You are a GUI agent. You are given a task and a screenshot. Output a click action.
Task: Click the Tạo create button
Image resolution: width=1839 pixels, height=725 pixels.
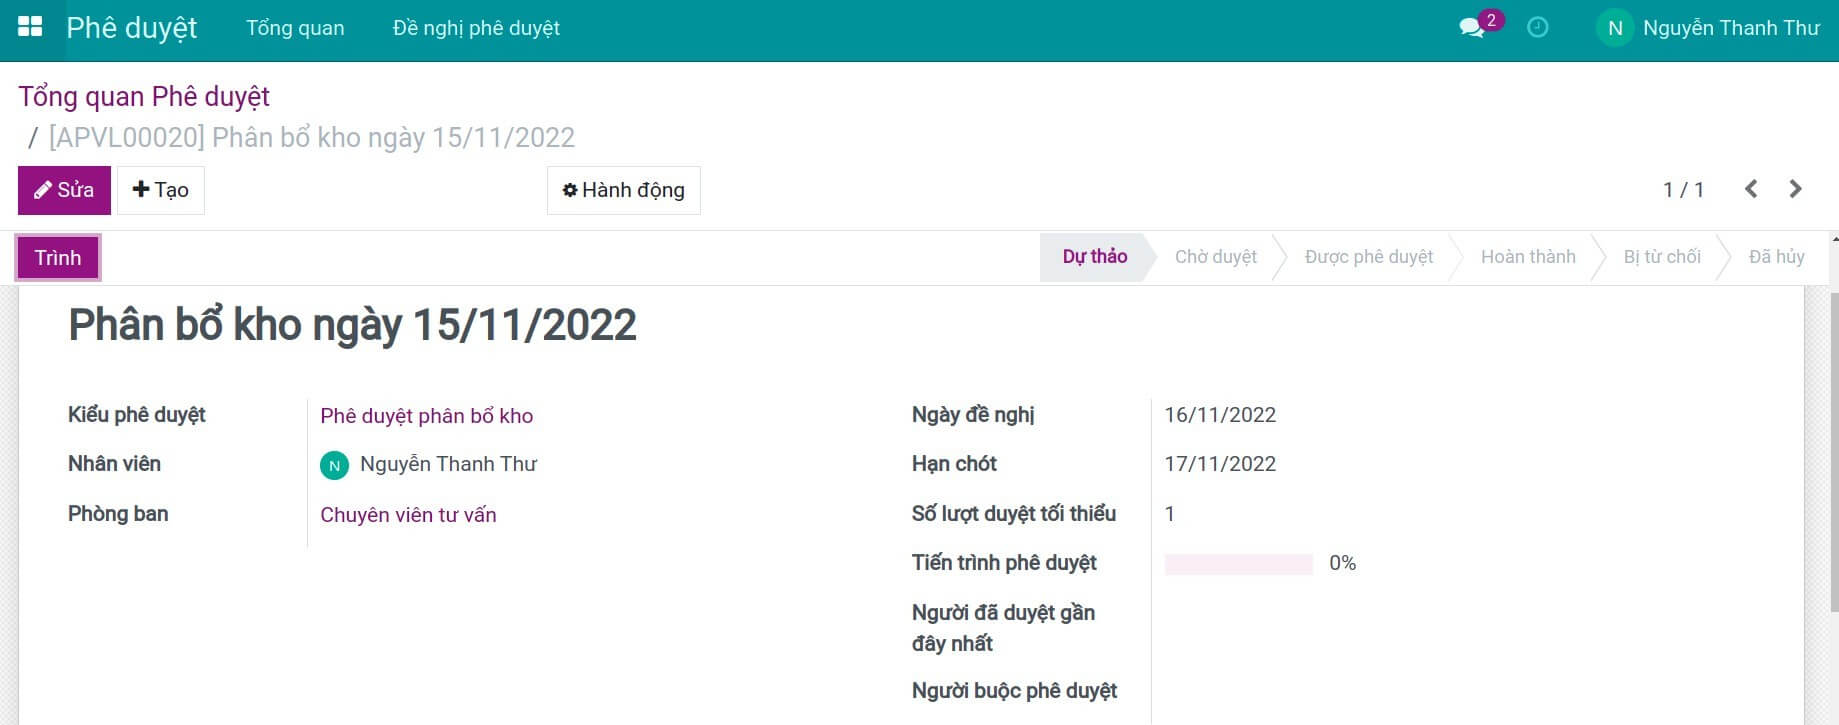tap(161, 190)
